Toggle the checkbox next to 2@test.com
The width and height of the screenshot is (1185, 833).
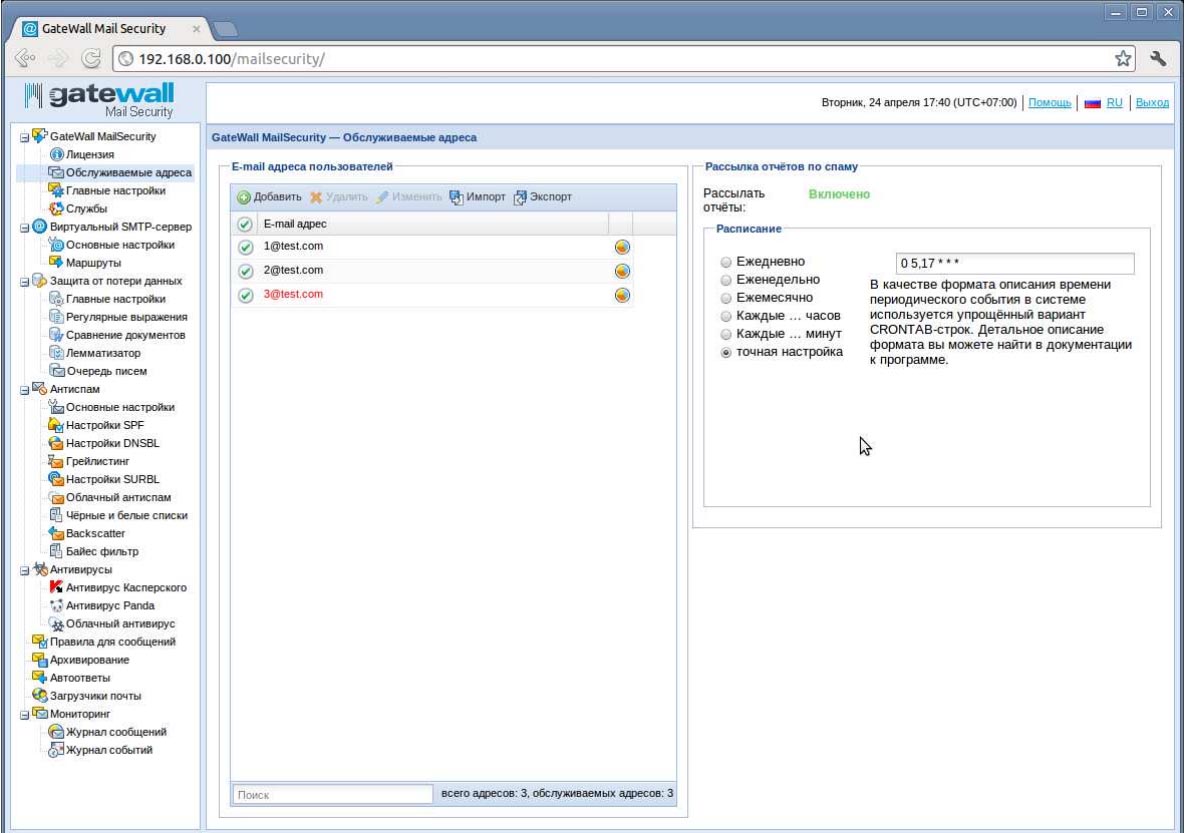pos(244,271)
